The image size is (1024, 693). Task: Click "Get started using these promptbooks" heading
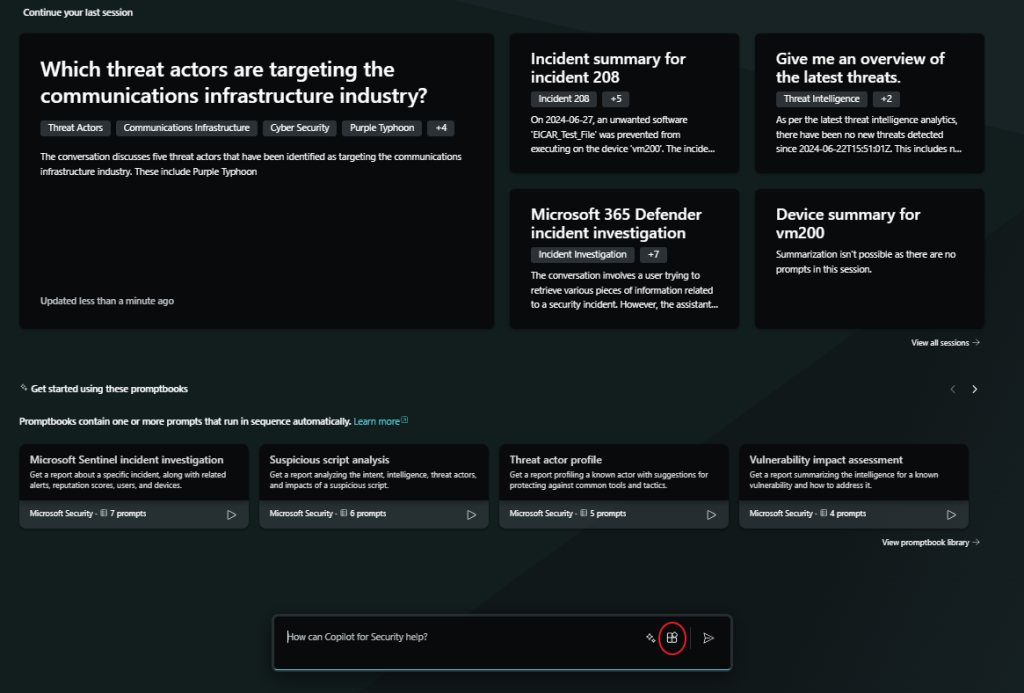coord(109,389)
